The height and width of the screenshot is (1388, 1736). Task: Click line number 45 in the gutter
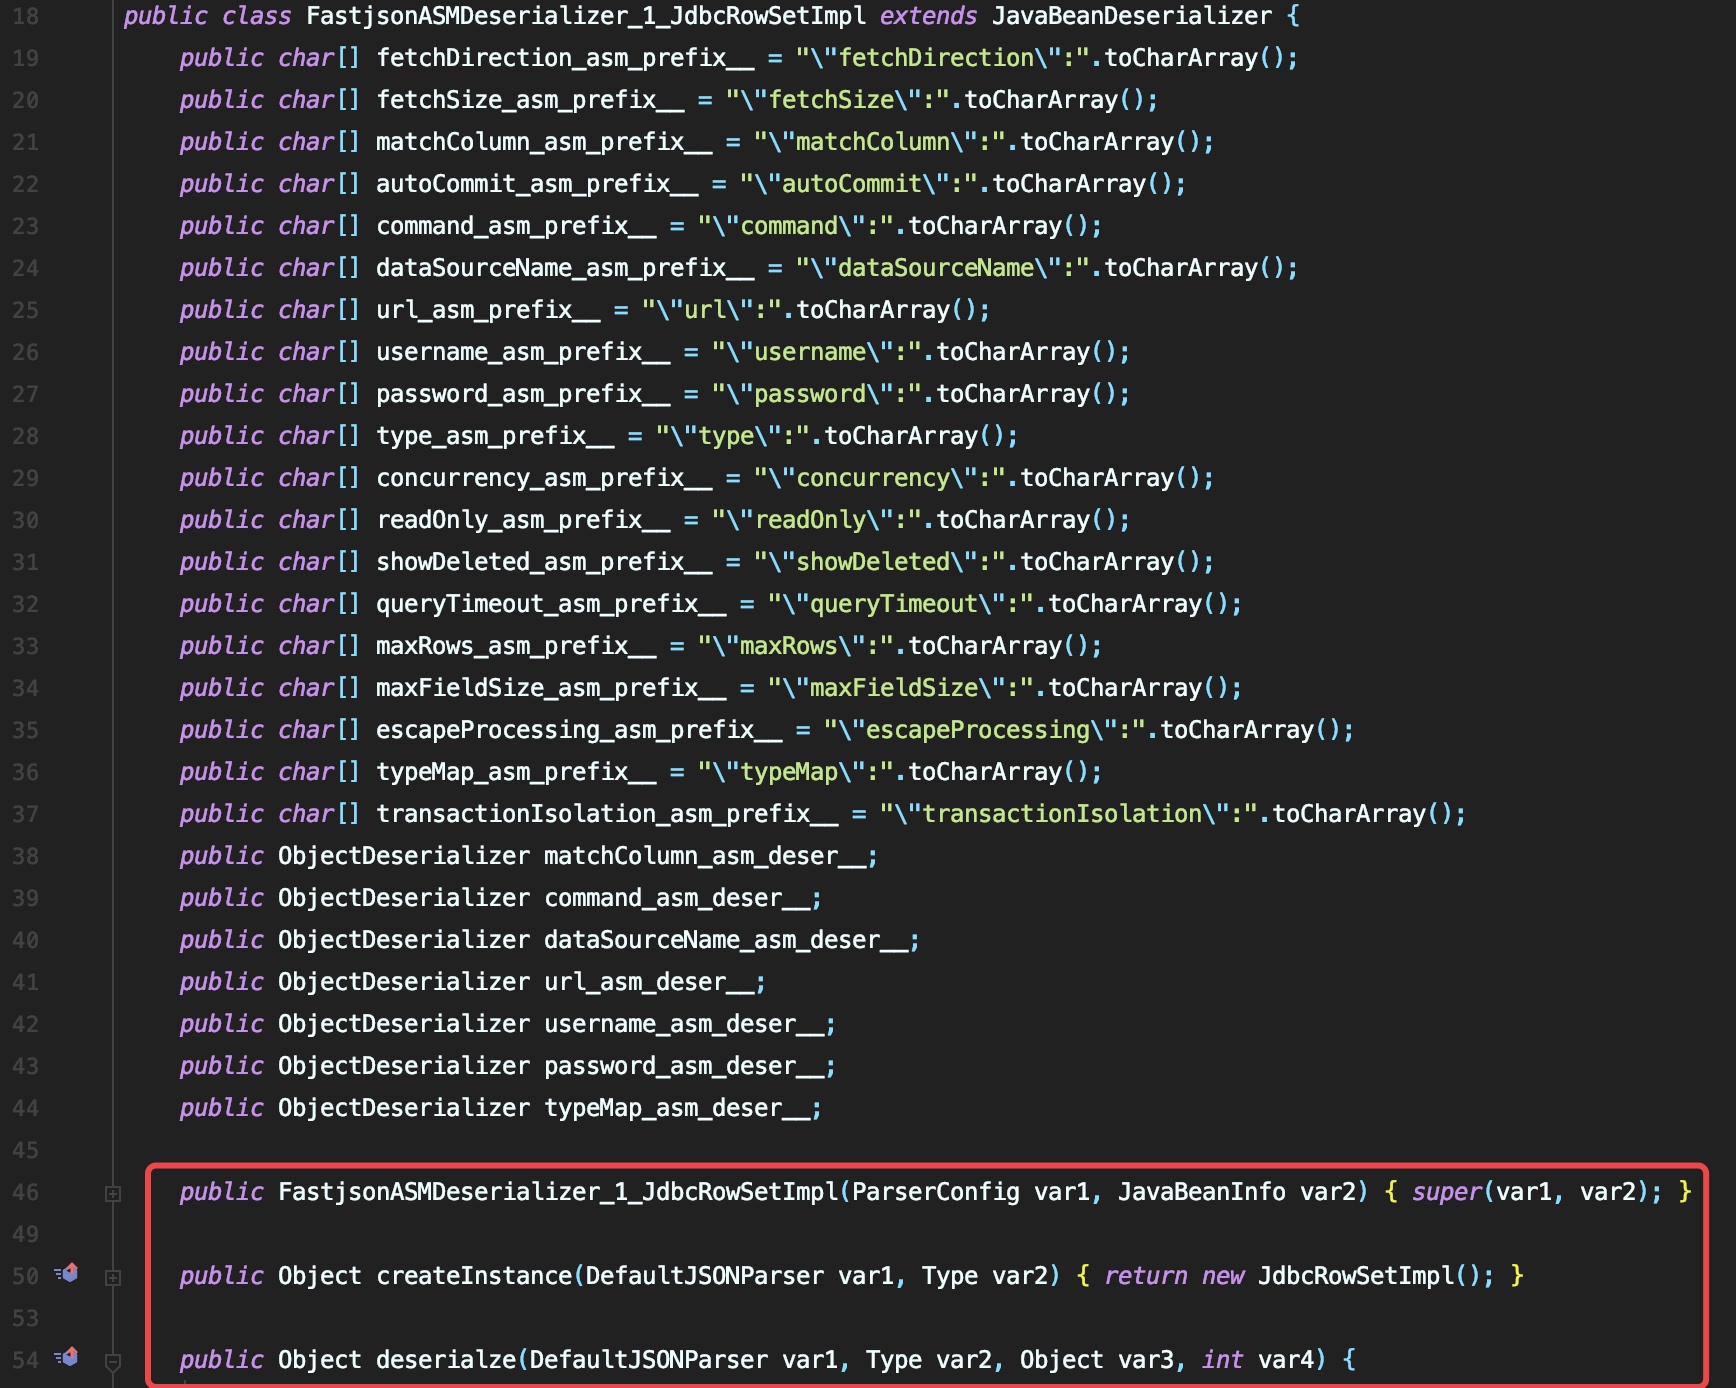pos(26,1150)
